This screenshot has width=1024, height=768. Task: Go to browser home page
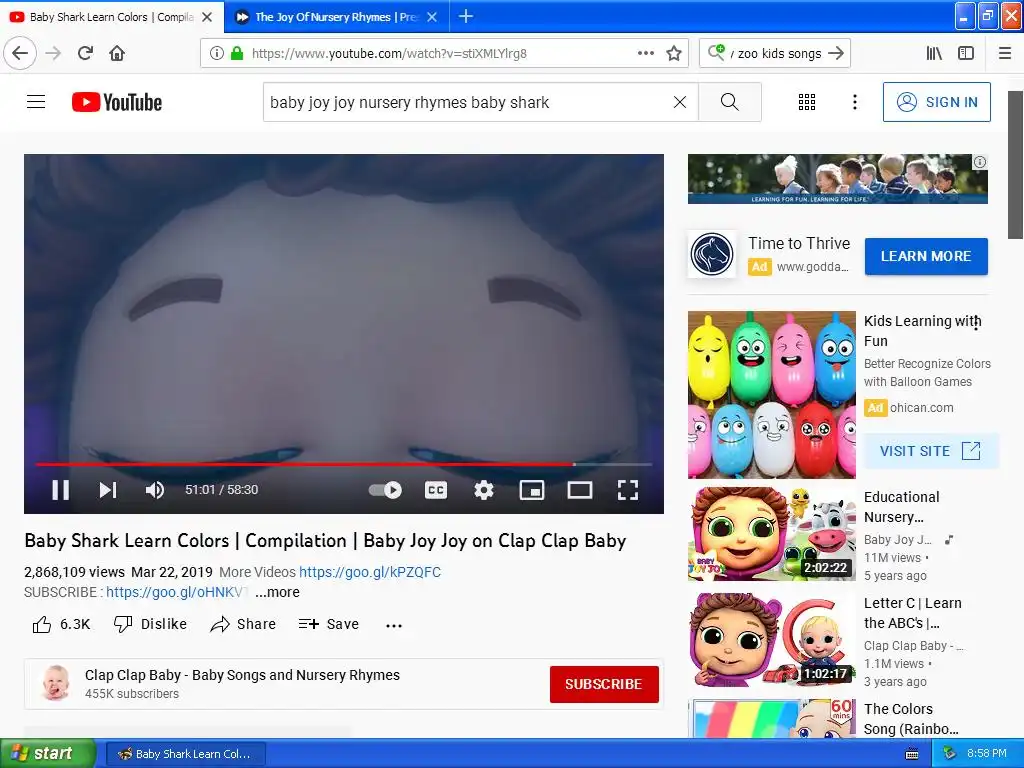pos(117,53)
